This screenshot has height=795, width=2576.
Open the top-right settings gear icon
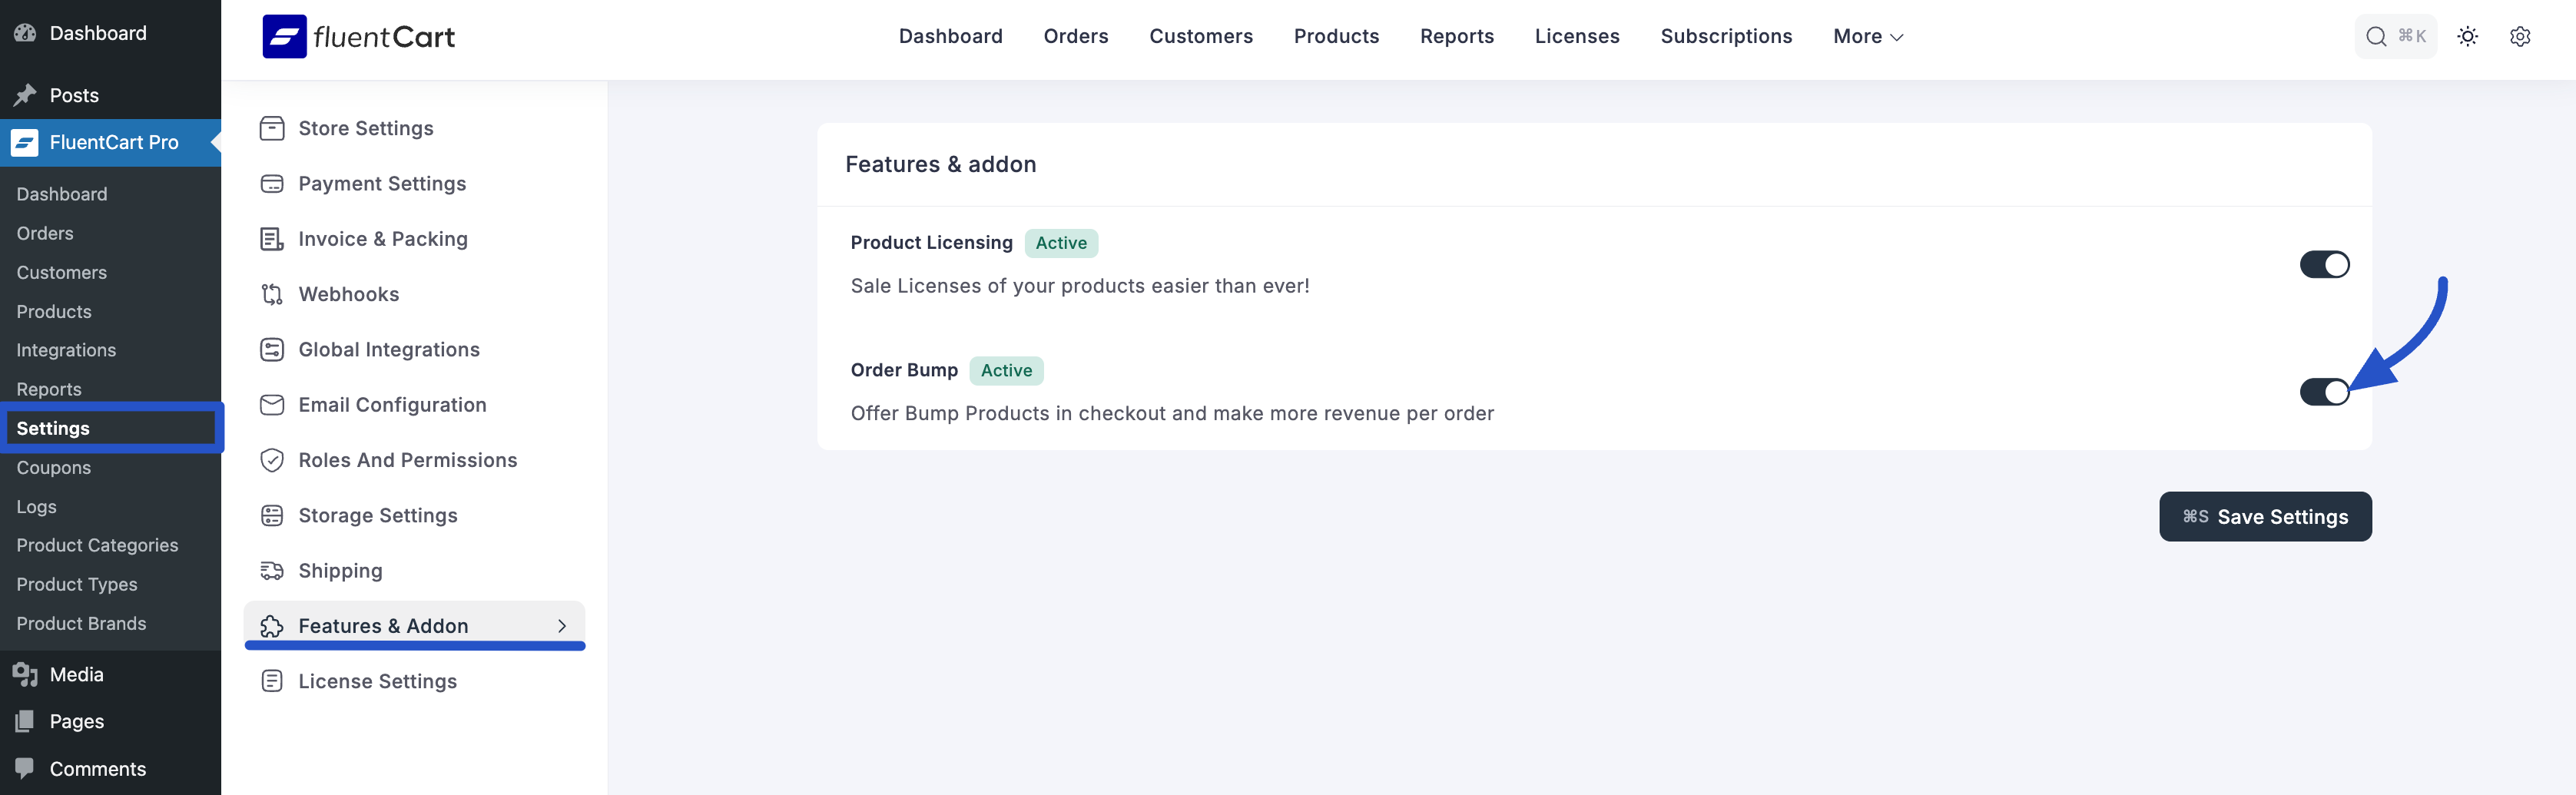pyautogui.click(x=2519, y=37)
